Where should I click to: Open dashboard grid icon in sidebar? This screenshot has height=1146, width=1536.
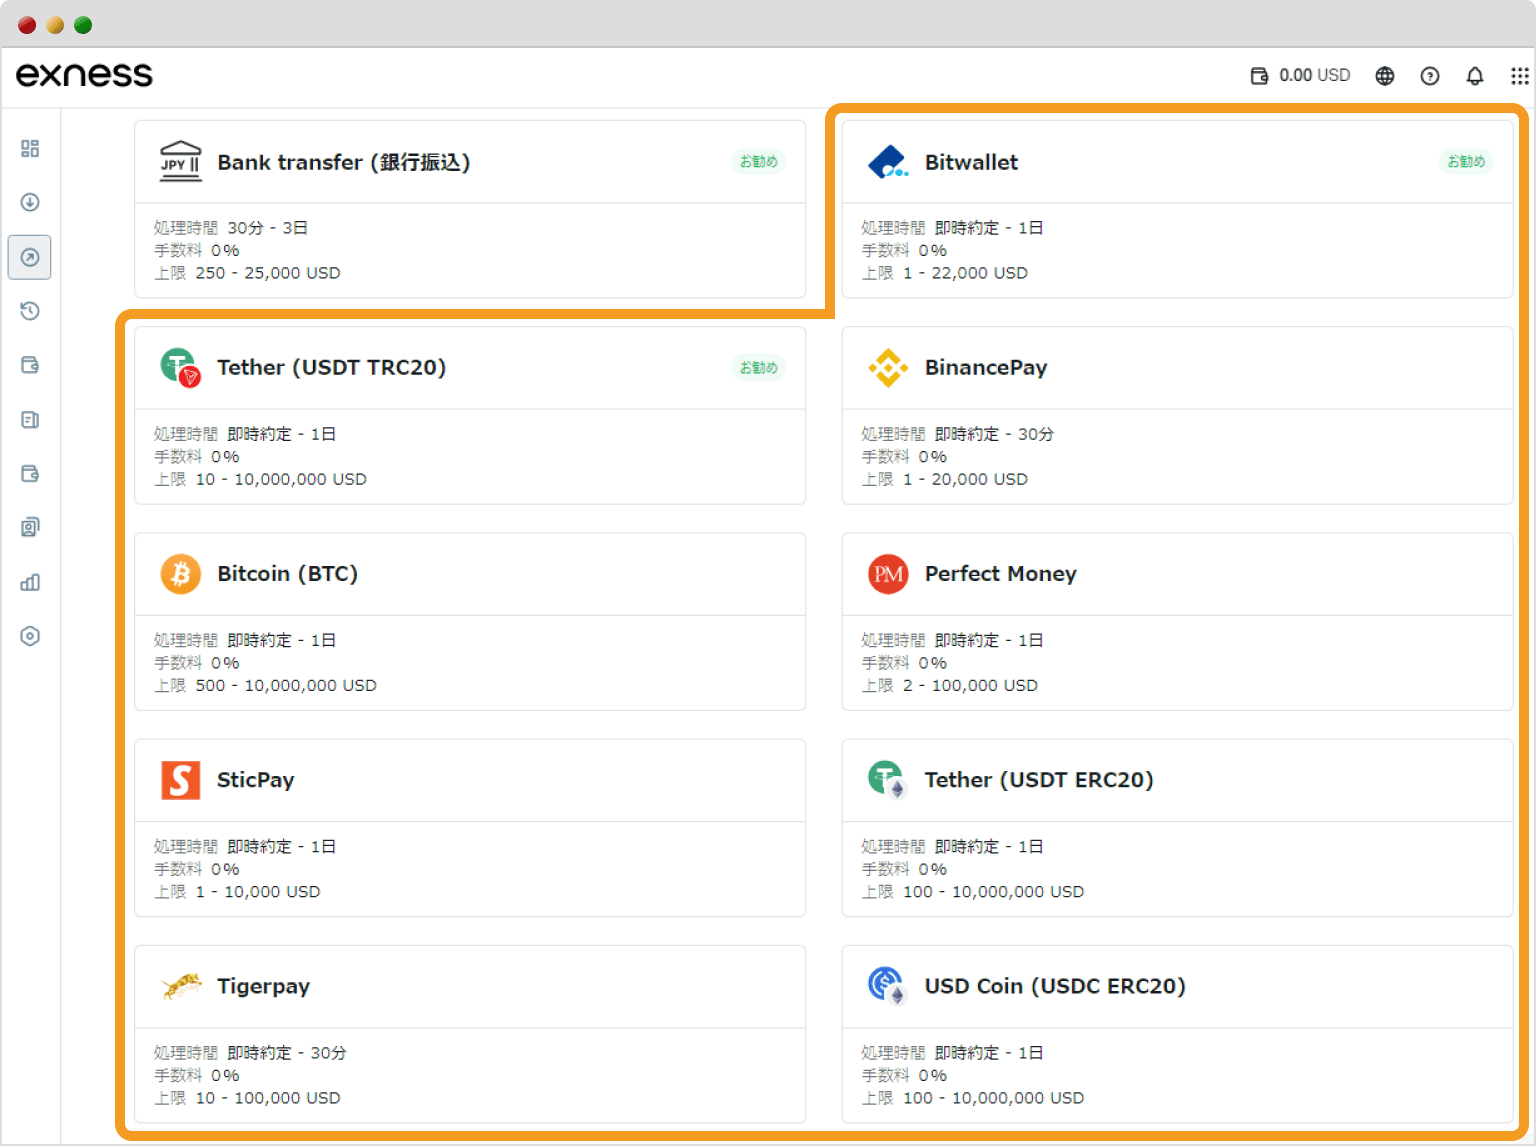[30, 148]
